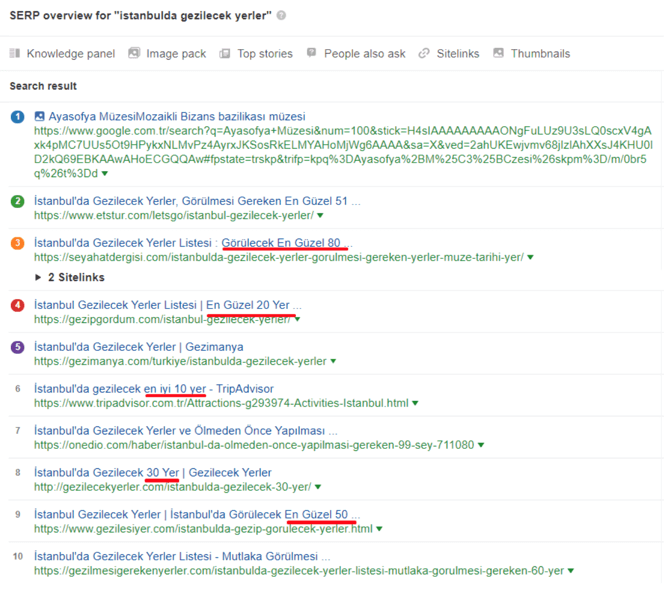Click the Sitelinks chain icon
The image size is (664, 594).
424,53
